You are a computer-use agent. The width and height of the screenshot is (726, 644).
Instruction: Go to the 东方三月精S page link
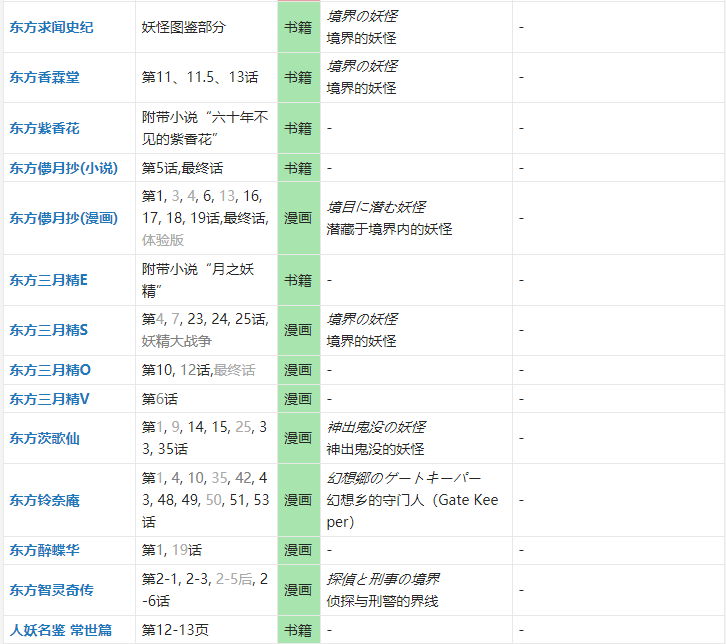[48, 330]
